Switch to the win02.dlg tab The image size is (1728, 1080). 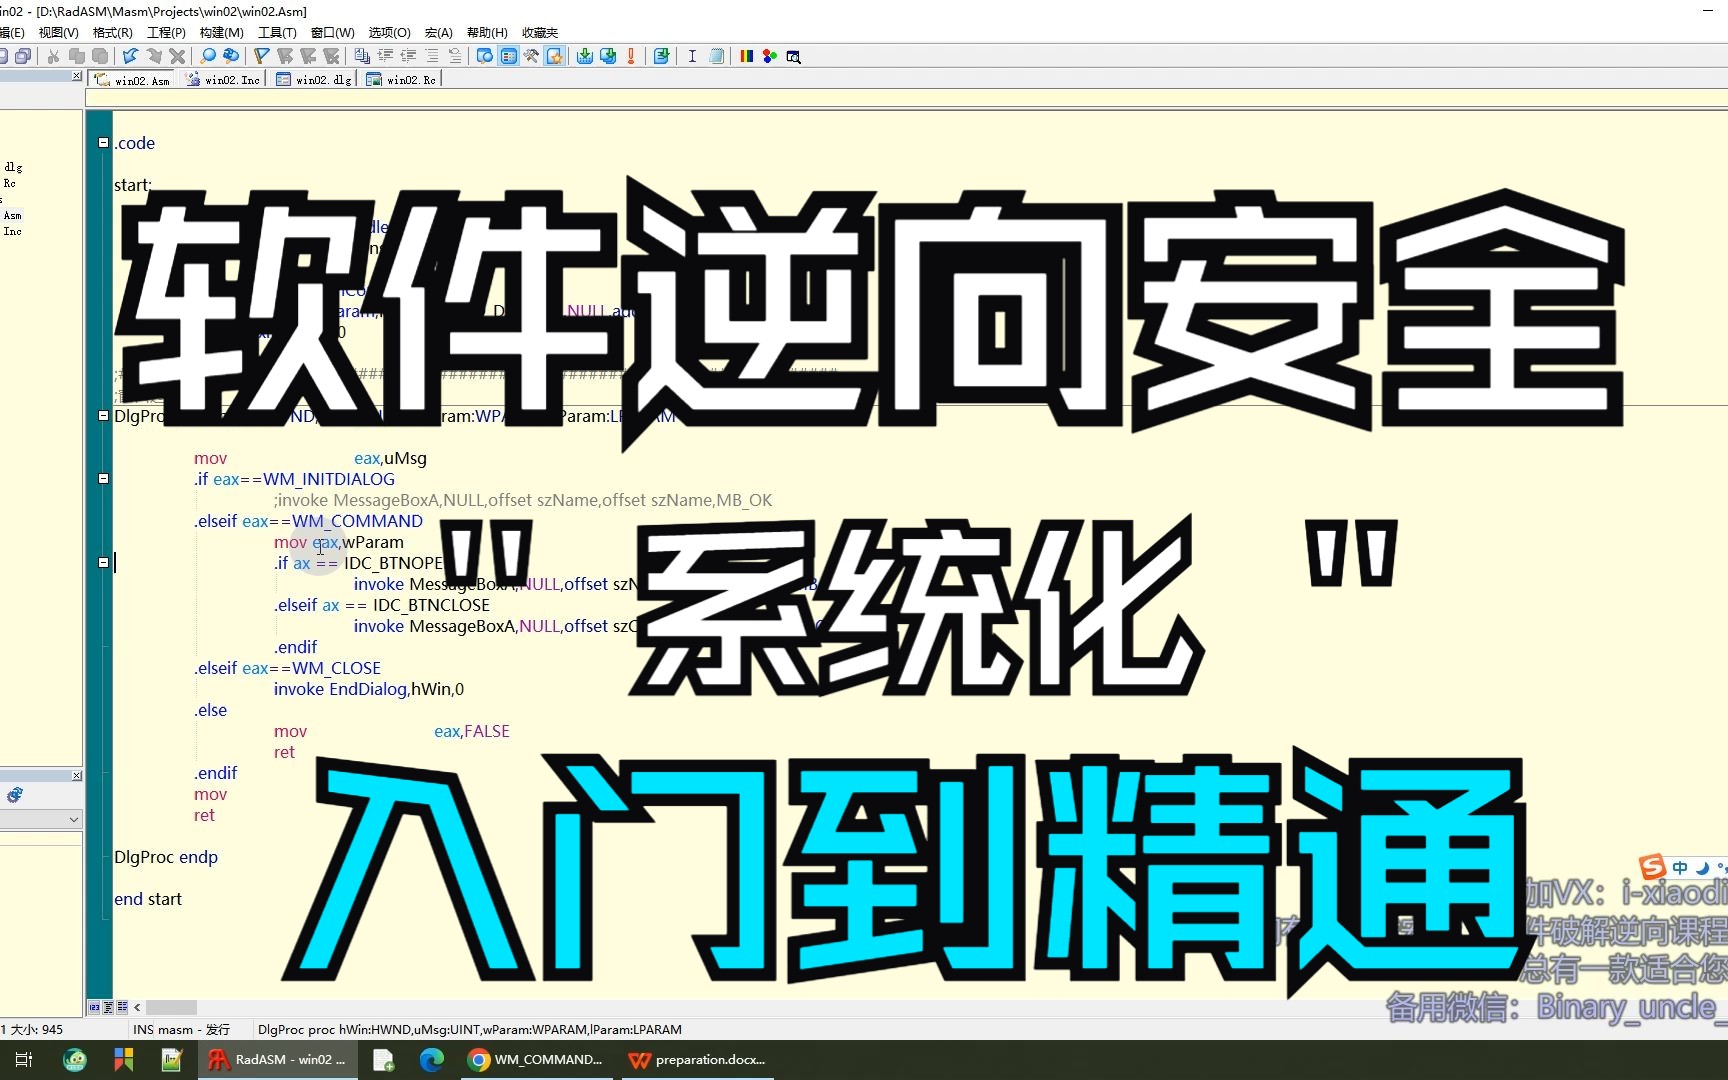point(314,79)
